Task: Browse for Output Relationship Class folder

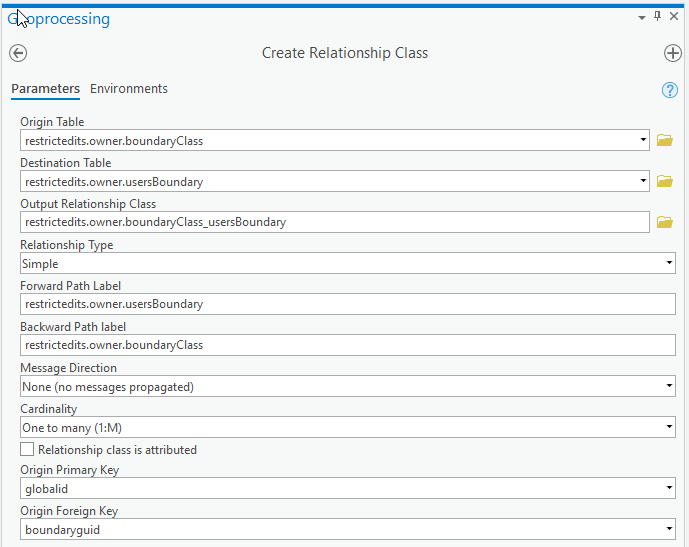Action: (x=665, y=222)
